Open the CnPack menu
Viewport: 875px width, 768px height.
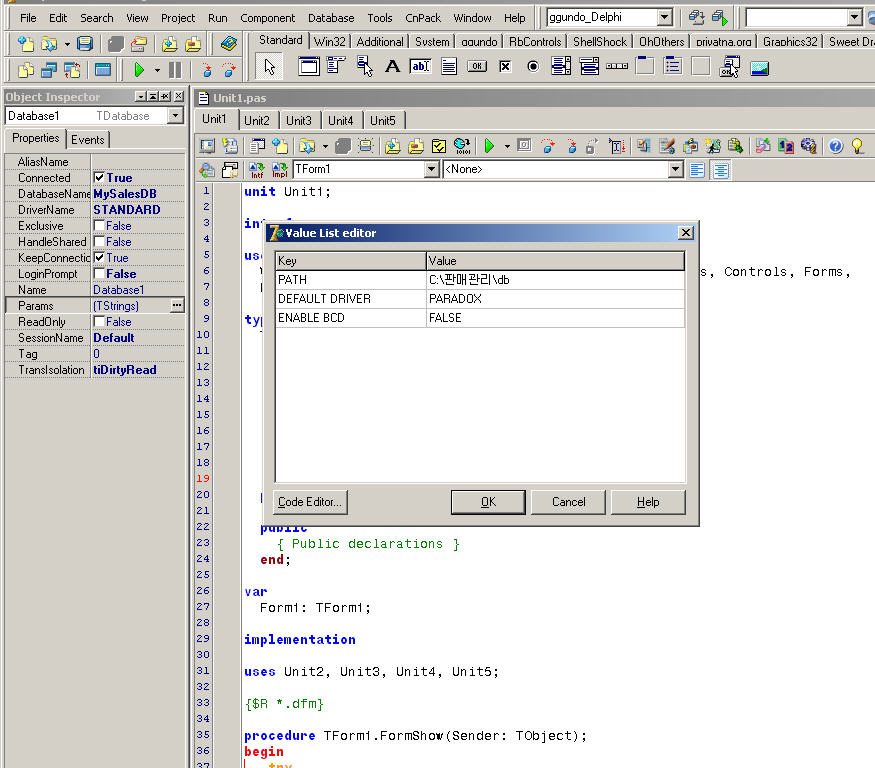pos(423,18)
